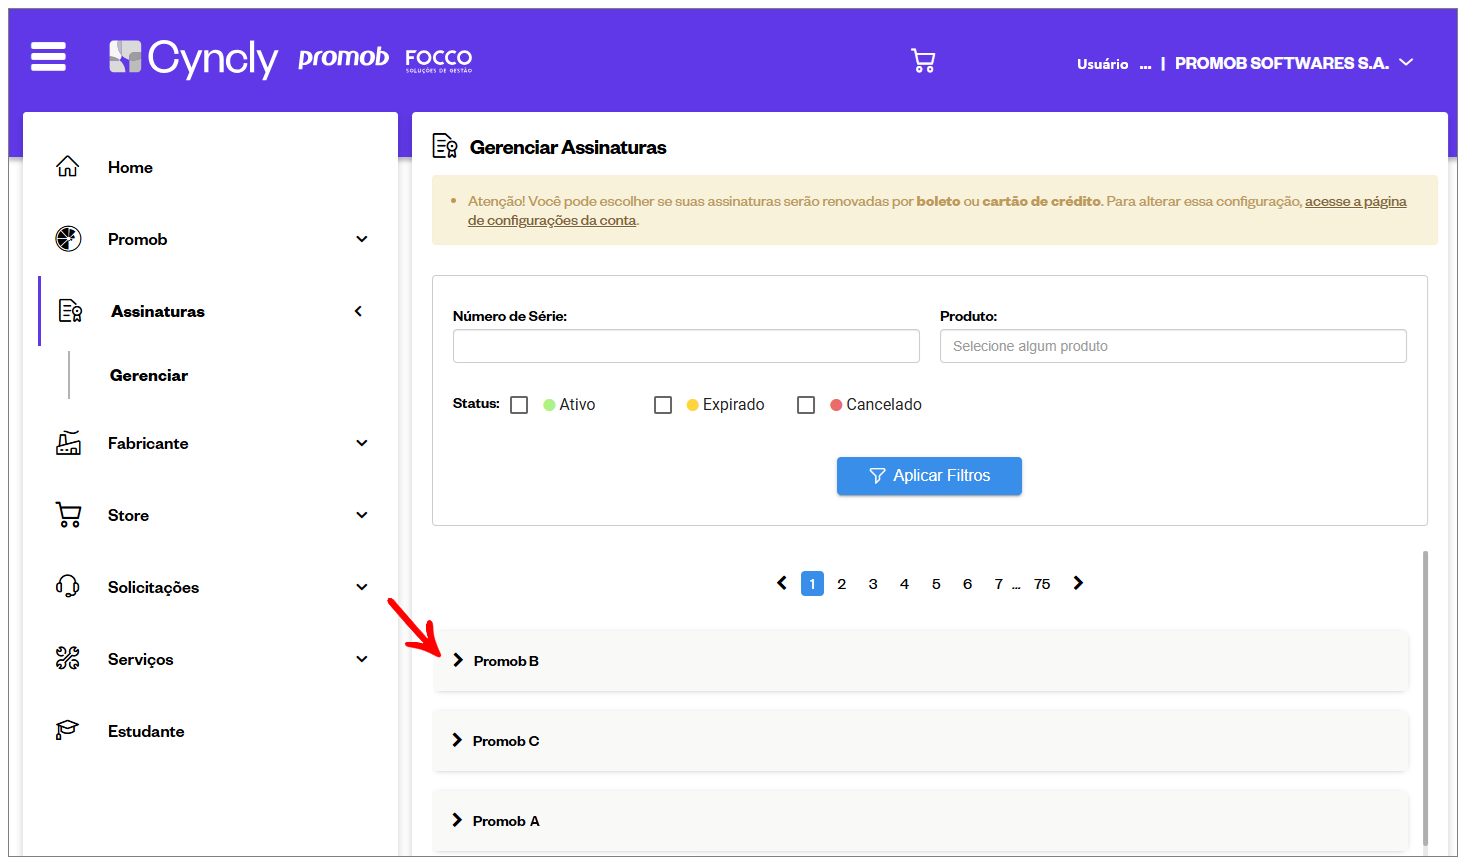Jump to last page 75
1467x864 pixels.
[x=1042, y=584]
